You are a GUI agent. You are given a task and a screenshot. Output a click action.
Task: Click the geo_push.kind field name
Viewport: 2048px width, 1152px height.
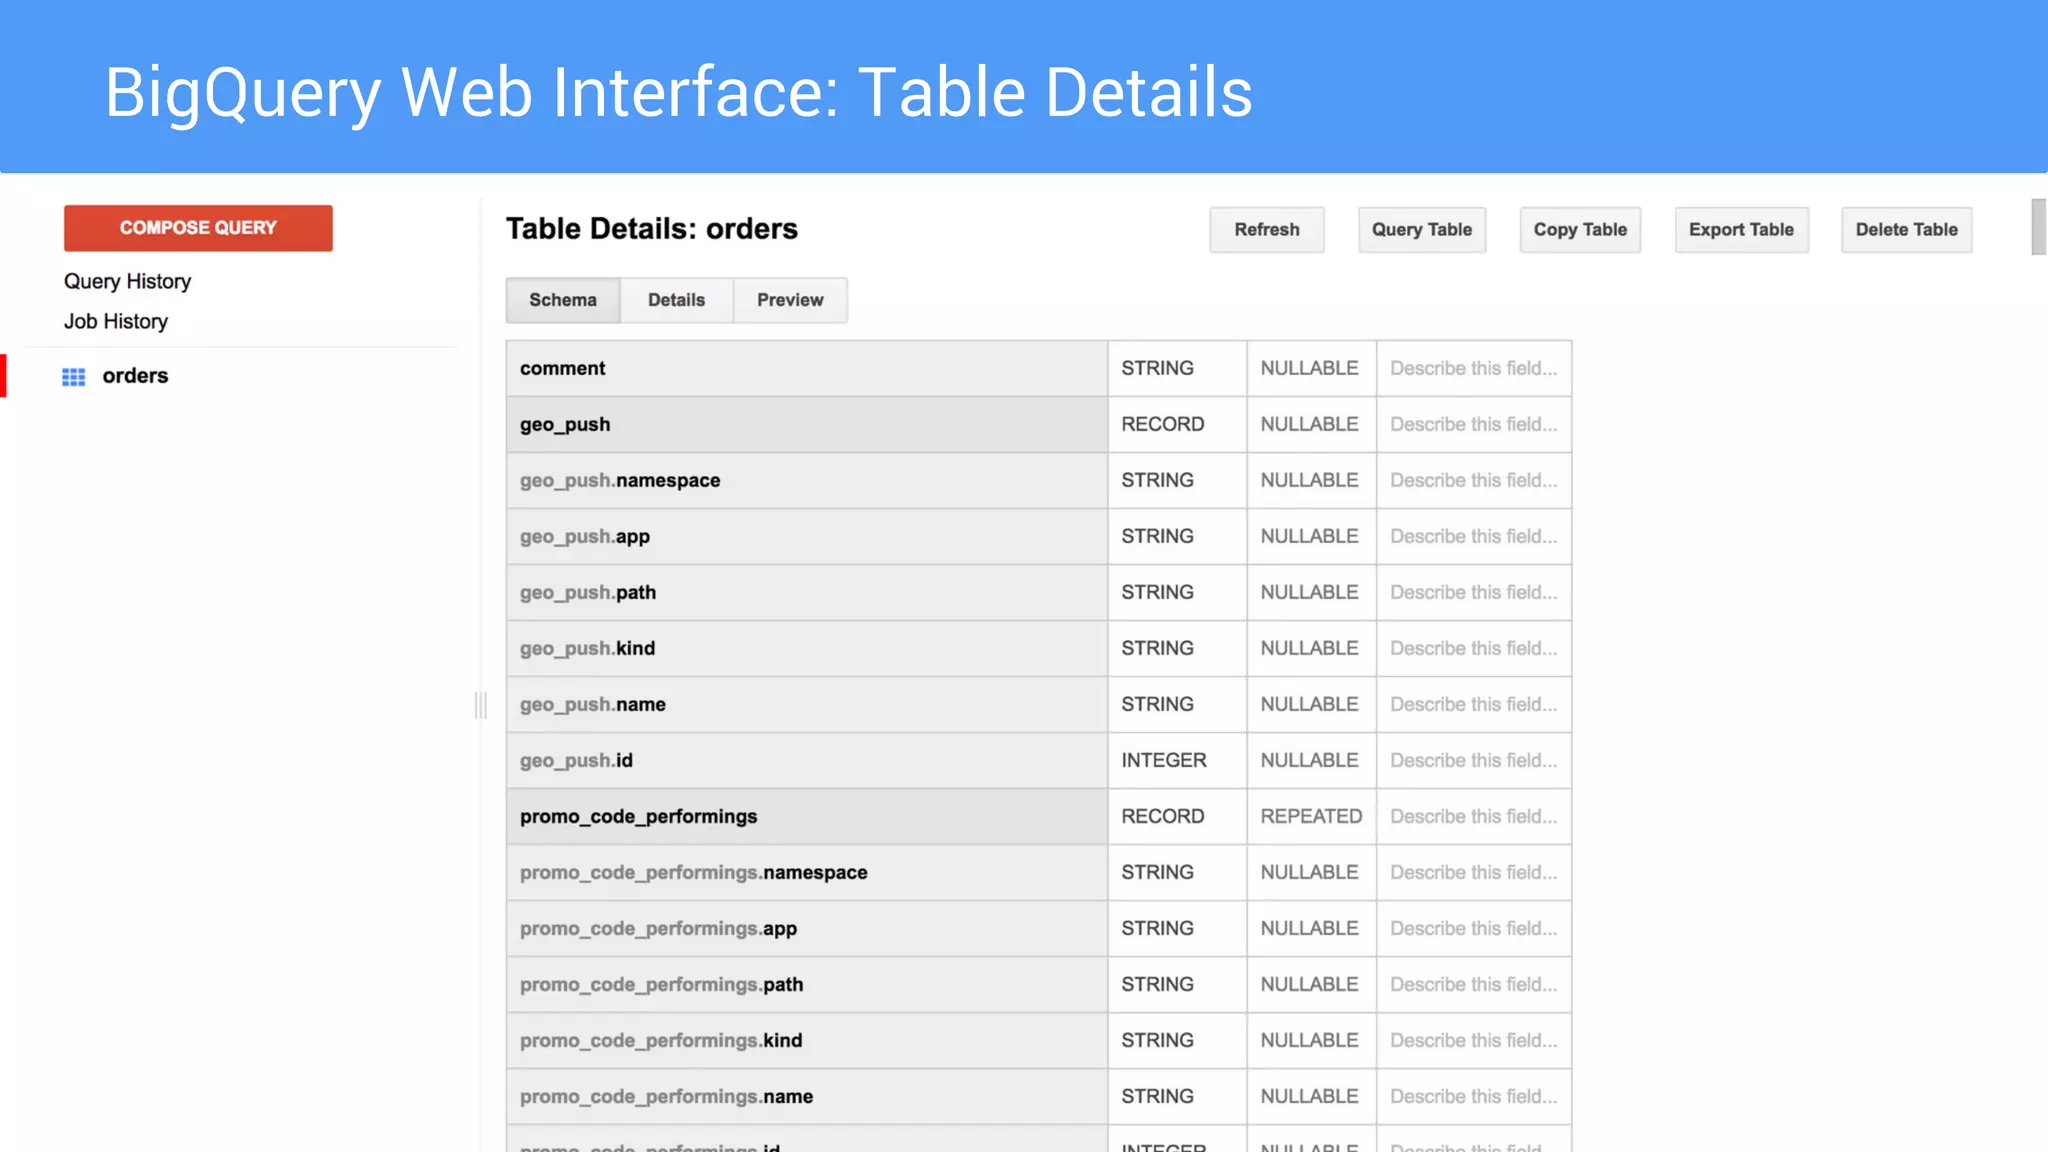[587, 648]
